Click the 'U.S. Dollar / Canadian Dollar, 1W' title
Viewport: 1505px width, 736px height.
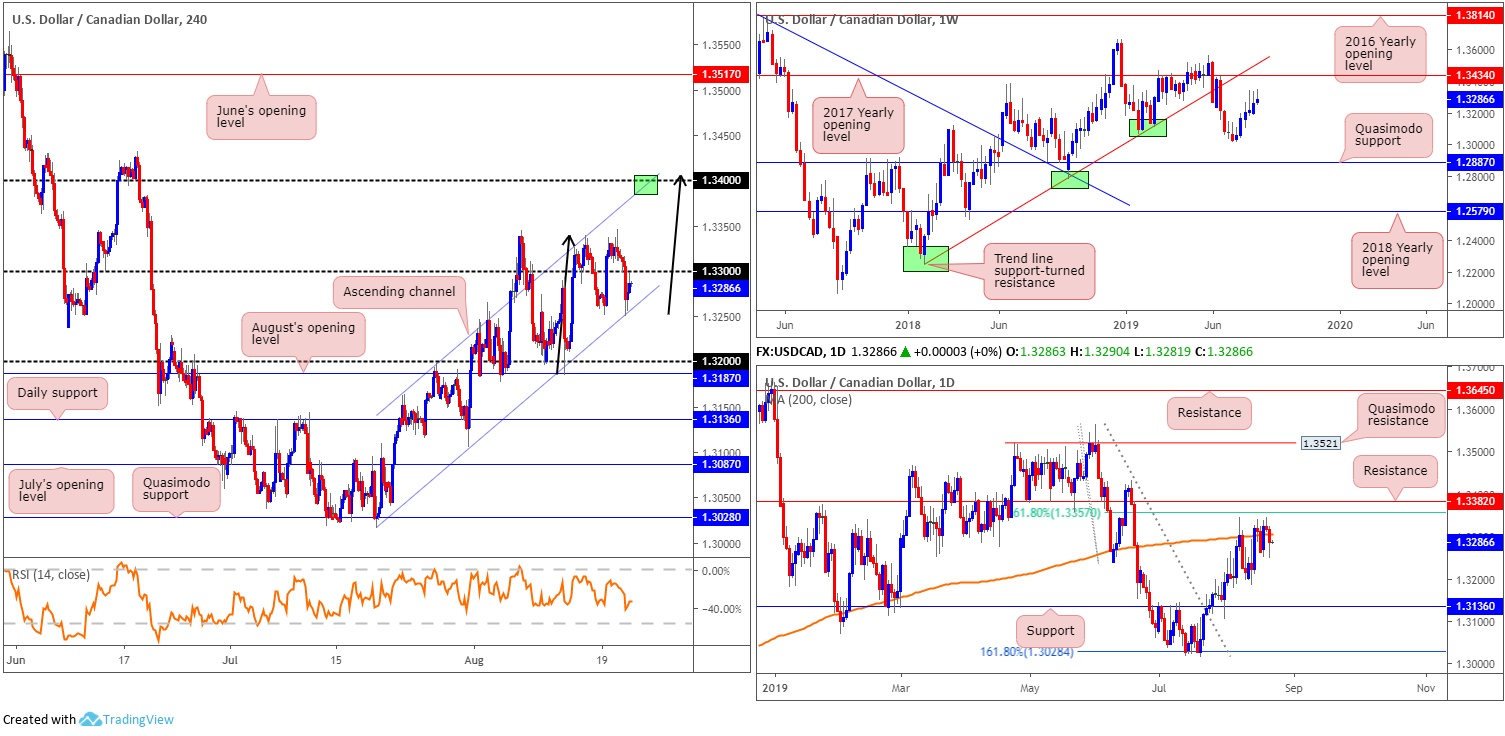click(860, 20)
